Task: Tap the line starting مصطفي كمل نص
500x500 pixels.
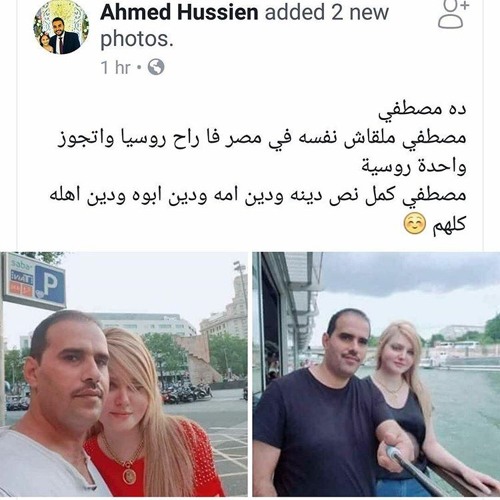Action: click(258, 196)
